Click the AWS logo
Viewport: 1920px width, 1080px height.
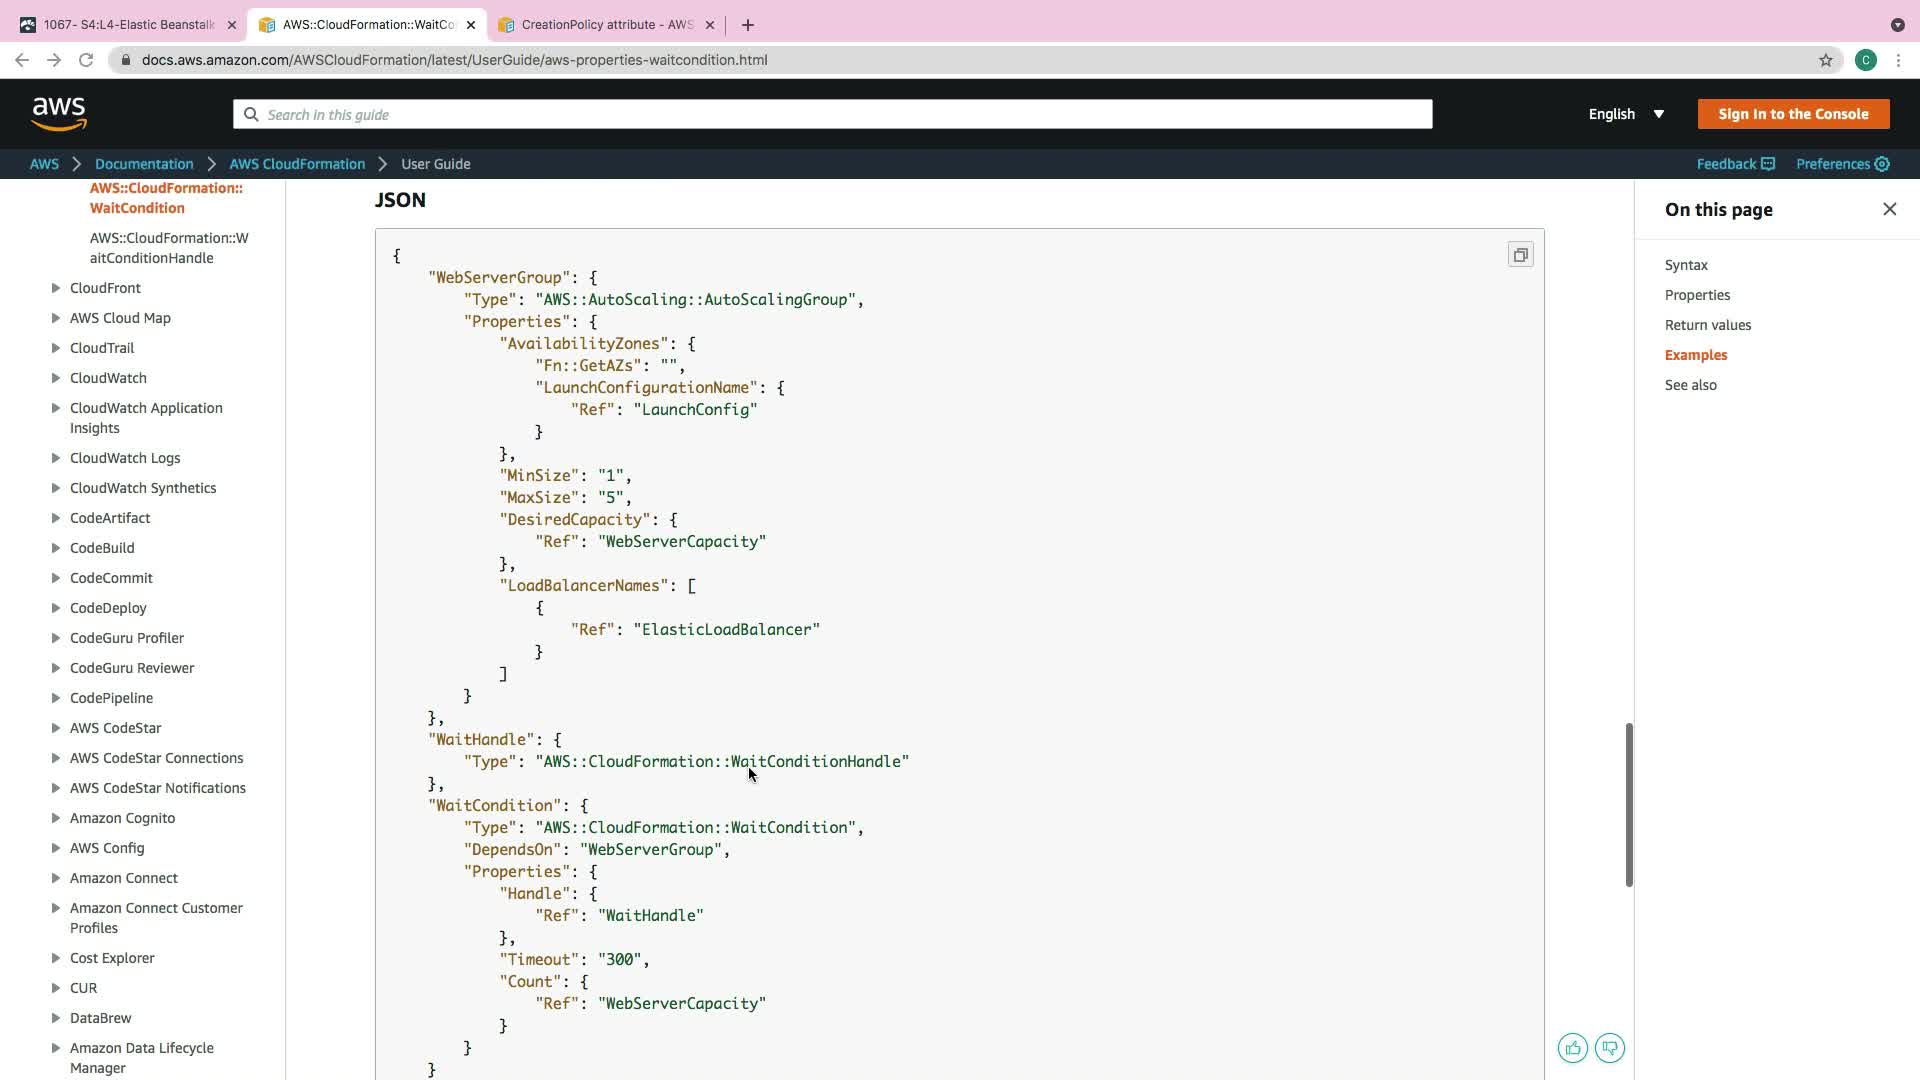(x=59, y=114)
